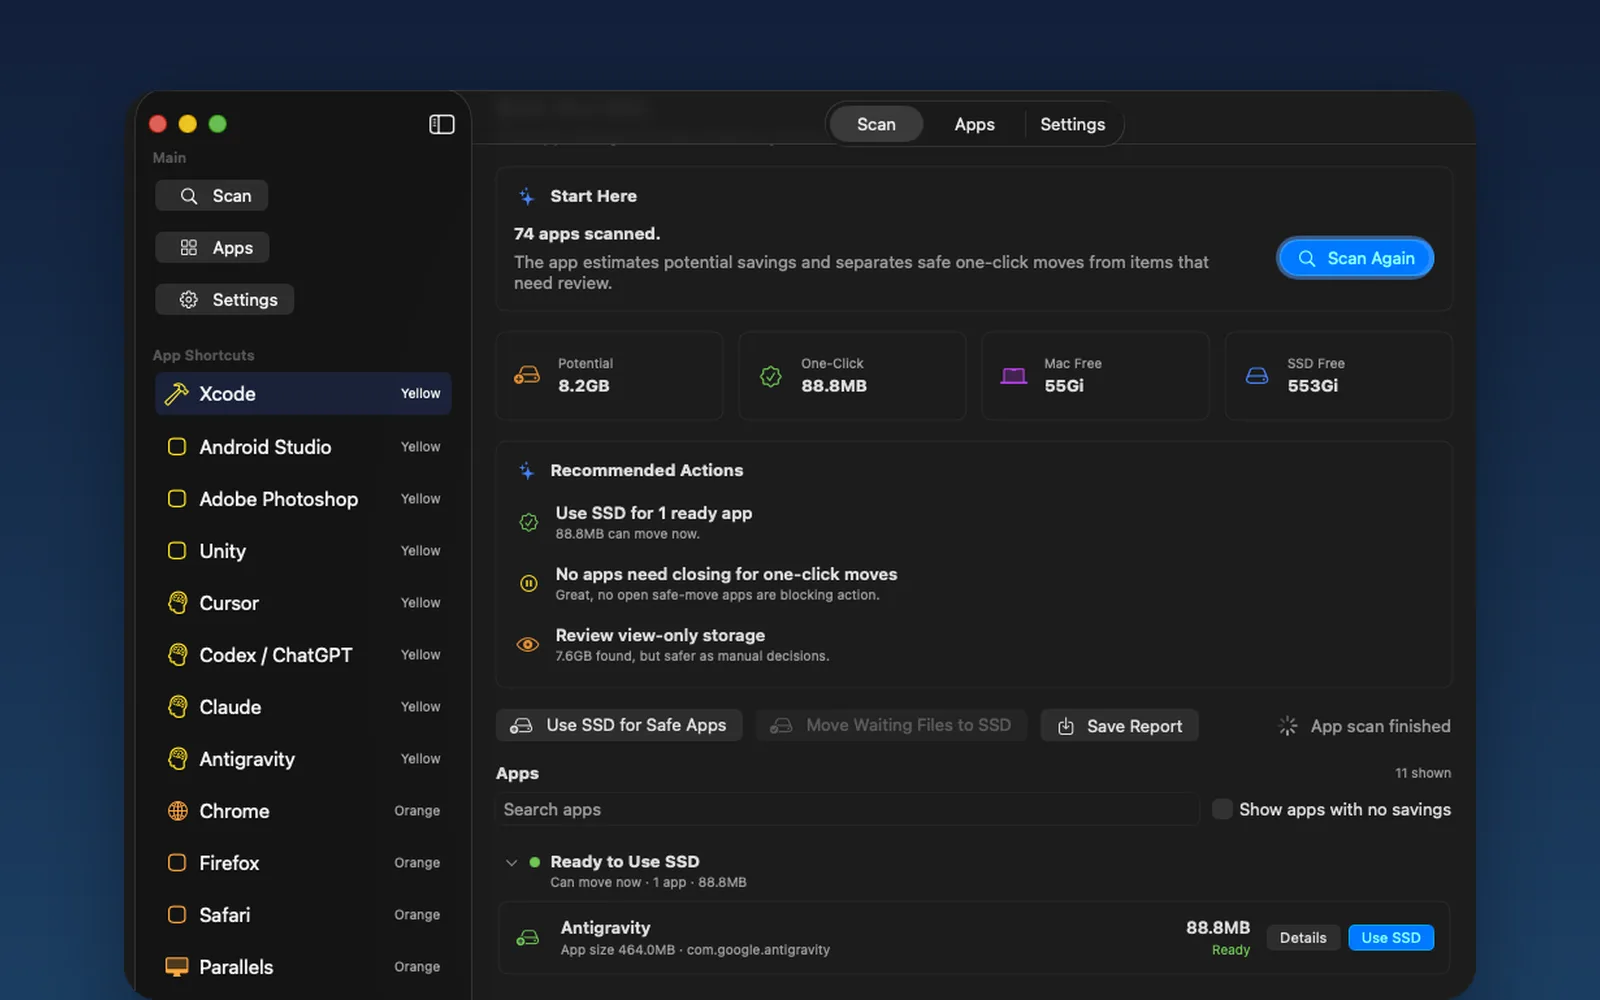
Task: Click Move Waiting Files to SSD button
Action: pos(891,725)
